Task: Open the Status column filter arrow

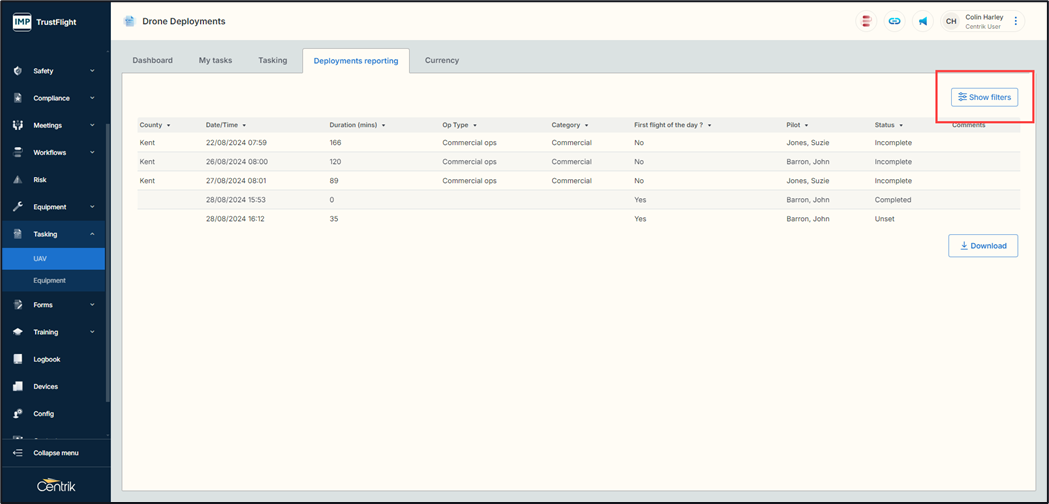Action: tap(901, 126)
